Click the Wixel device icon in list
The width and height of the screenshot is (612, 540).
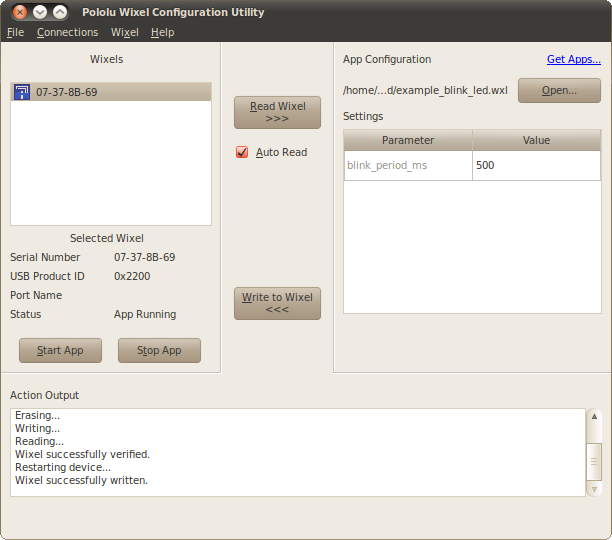pyautogui.click(x=22, y=92)
